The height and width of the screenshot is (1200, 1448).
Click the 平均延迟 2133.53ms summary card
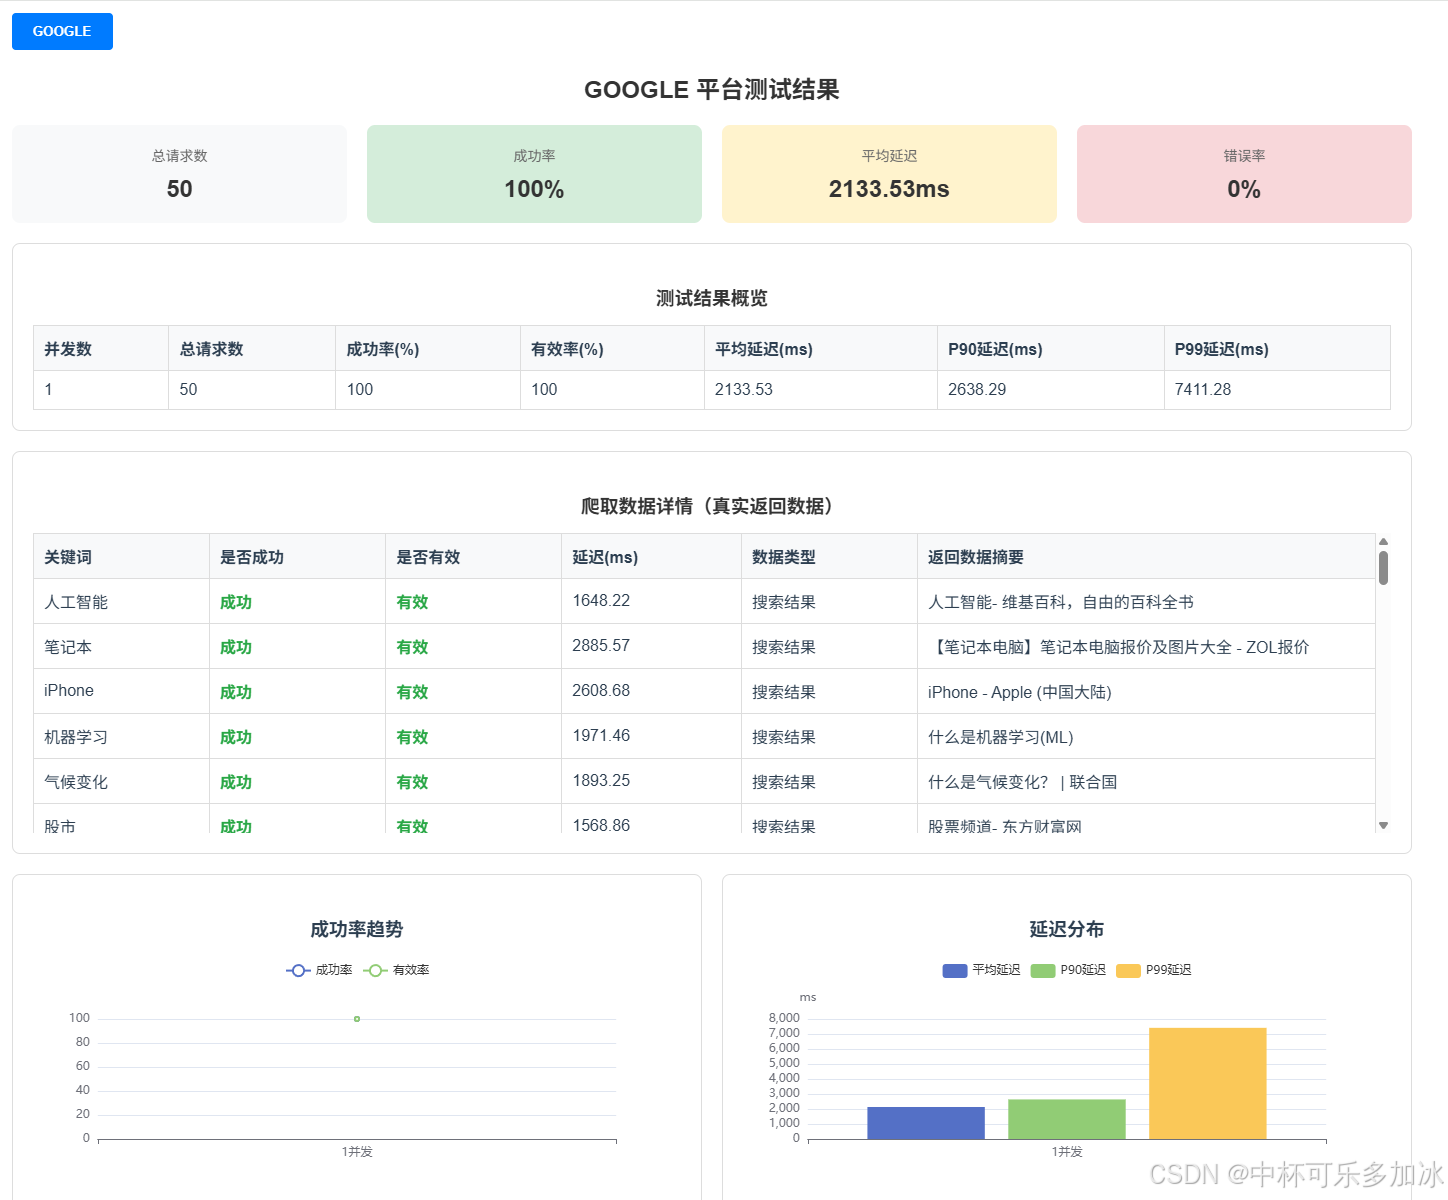tap(889, 174)
